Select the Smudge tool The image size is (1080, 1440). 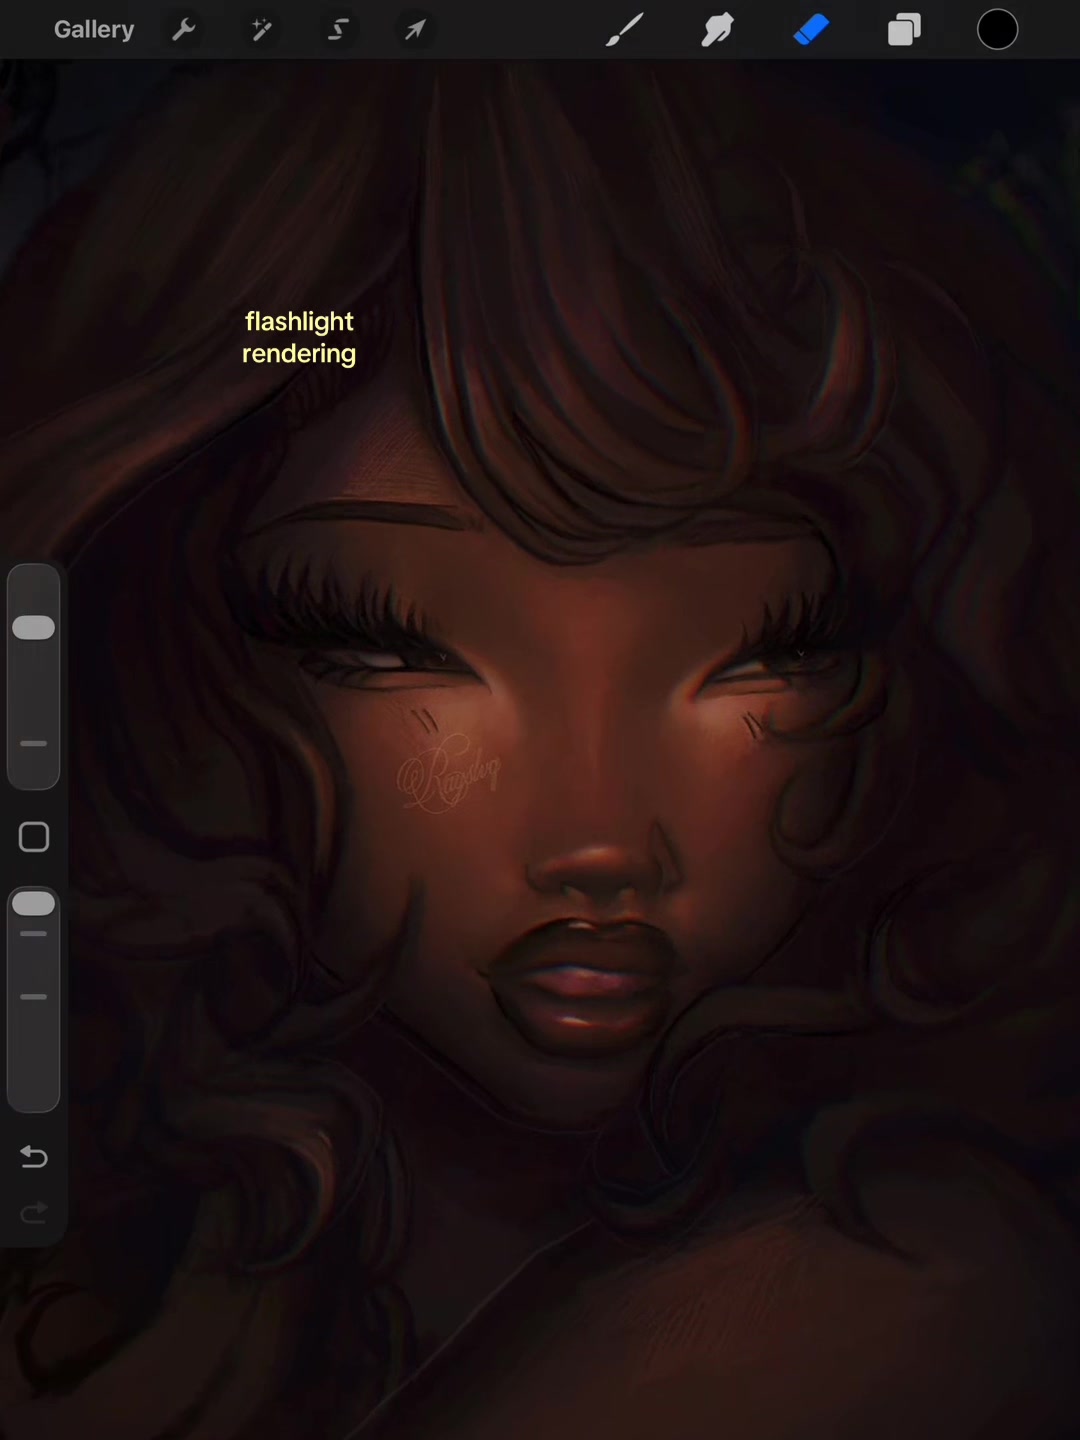[x=718, y=30]
